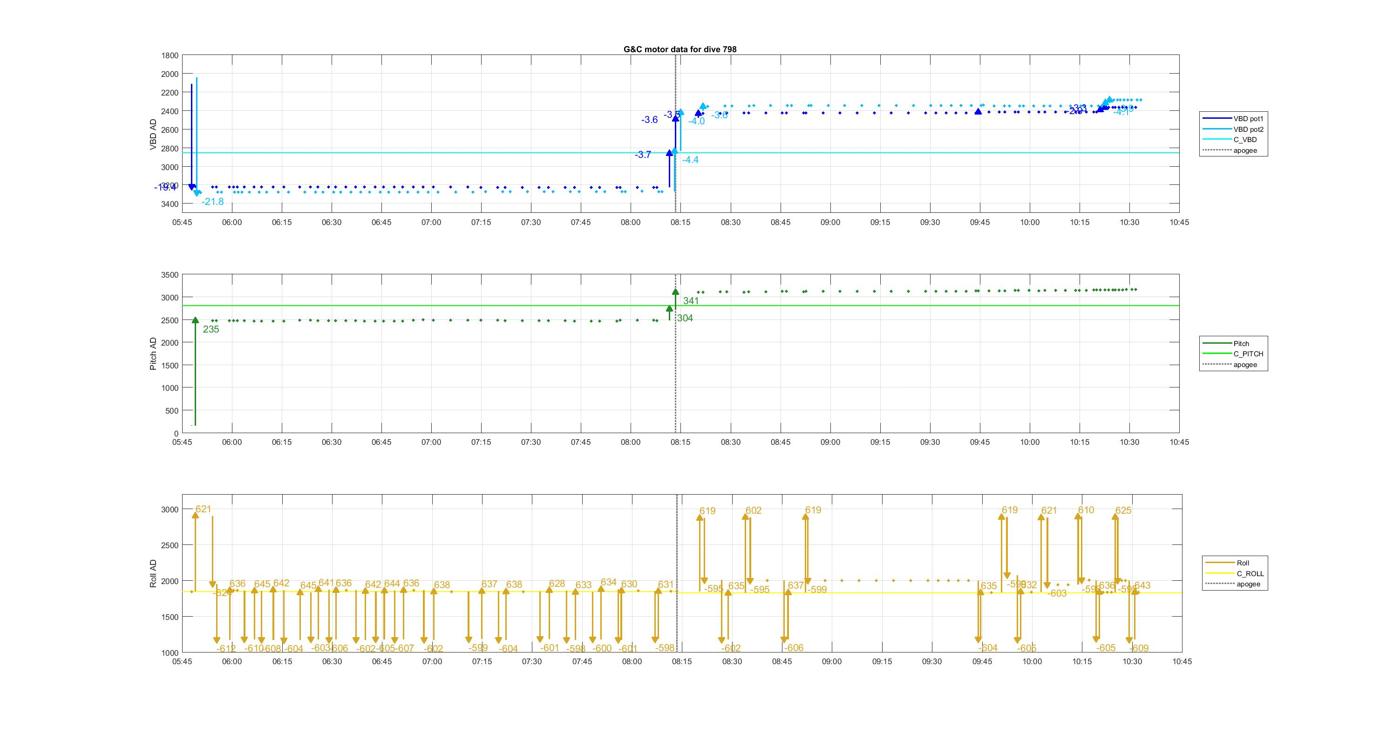Click the light blue "-4.0" VBD label
This screenshot has width=1400, height=733.
click(x=697, y=121)
